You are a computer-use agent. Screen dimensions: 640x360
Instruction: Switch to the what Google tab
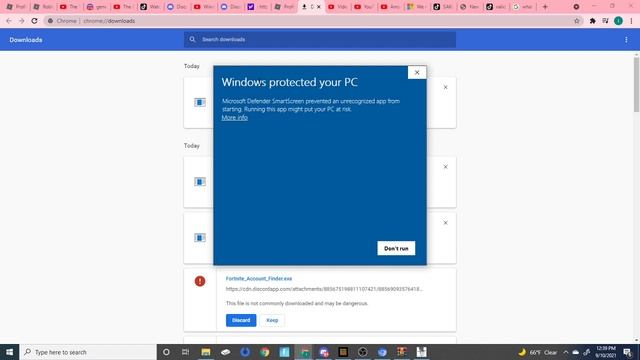523,7
